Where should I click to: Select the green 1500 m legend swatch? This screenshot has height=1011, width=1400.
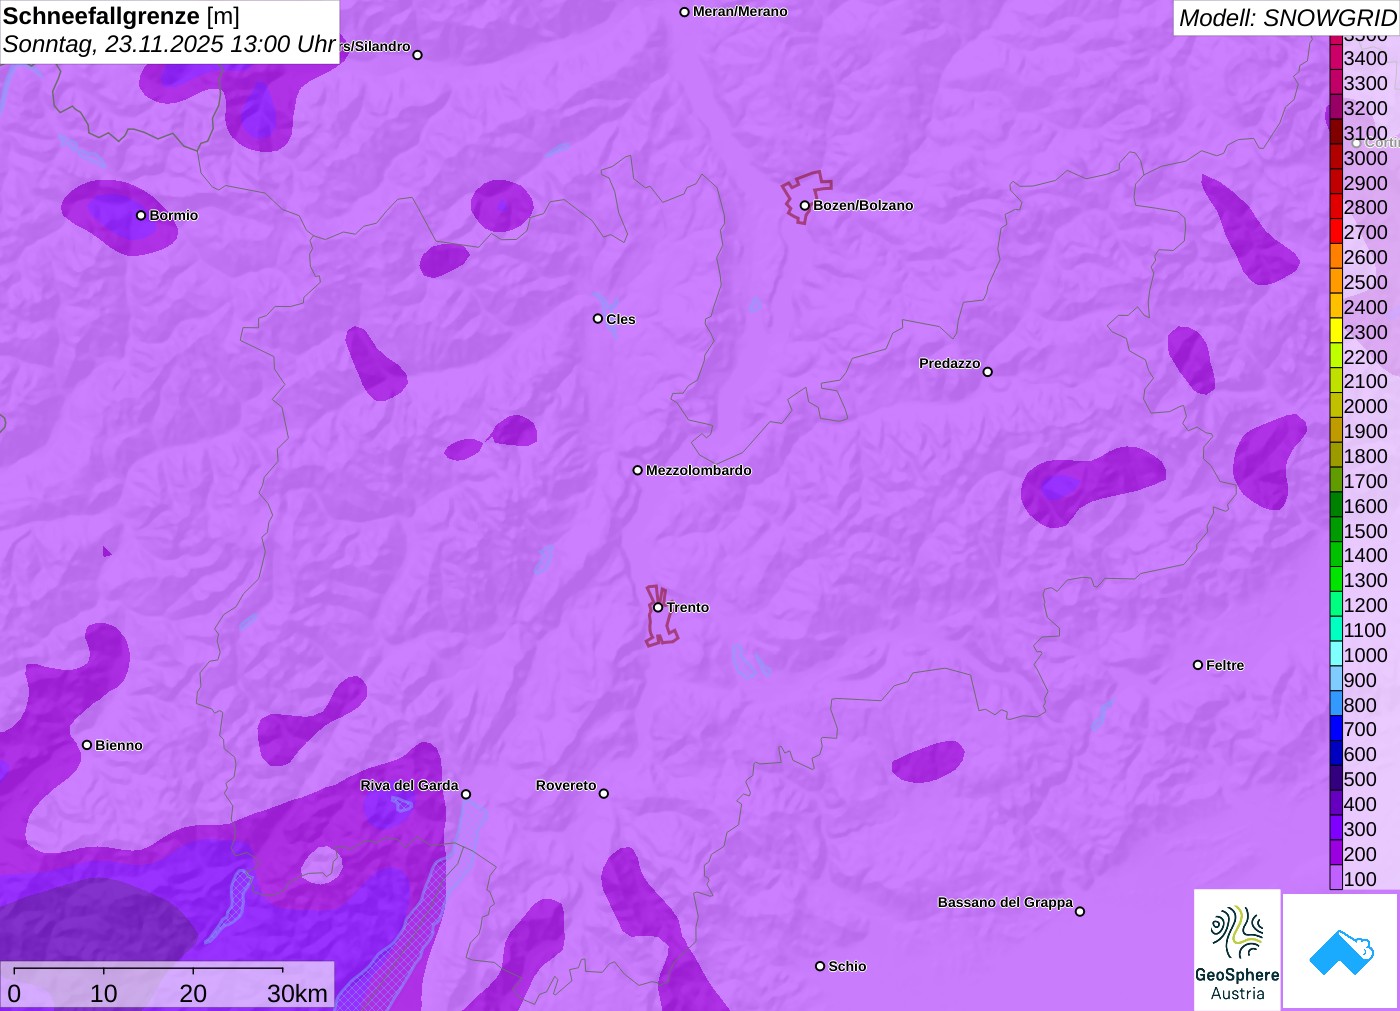pos(1336,531)
